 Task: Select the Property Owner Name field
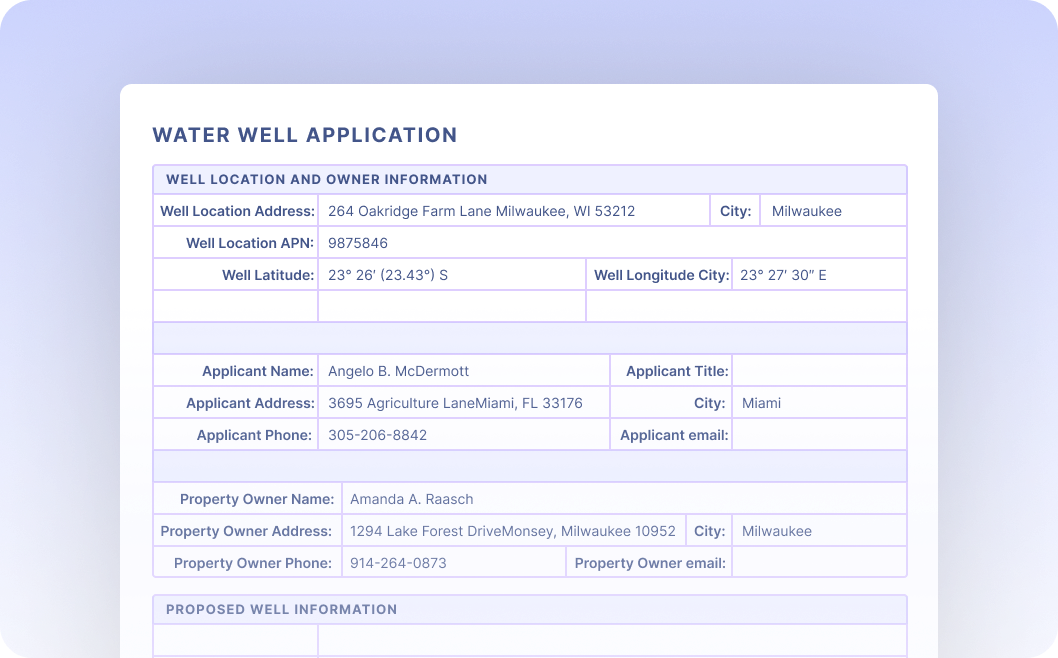623,499
